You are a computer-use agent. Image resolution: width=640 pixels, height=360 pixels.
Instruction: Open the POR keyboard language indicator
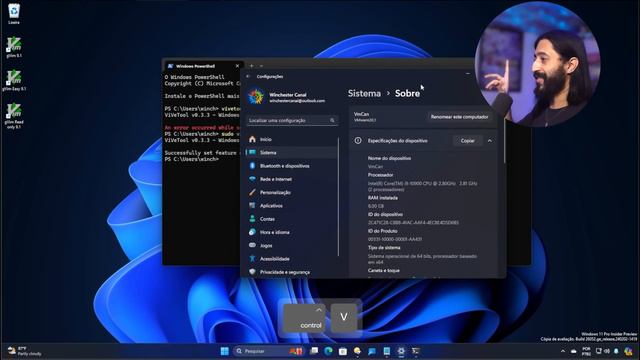(587, 351)
